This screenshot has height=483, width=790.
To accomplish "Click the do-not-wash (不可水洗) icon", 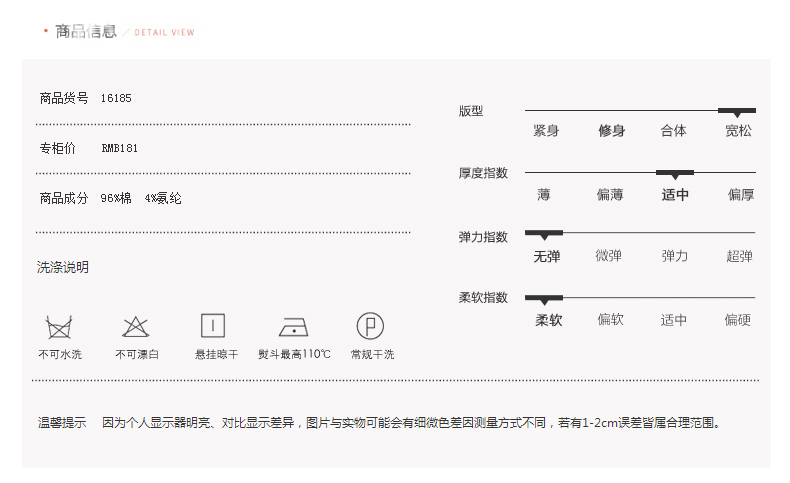I will tap(59, 327).
